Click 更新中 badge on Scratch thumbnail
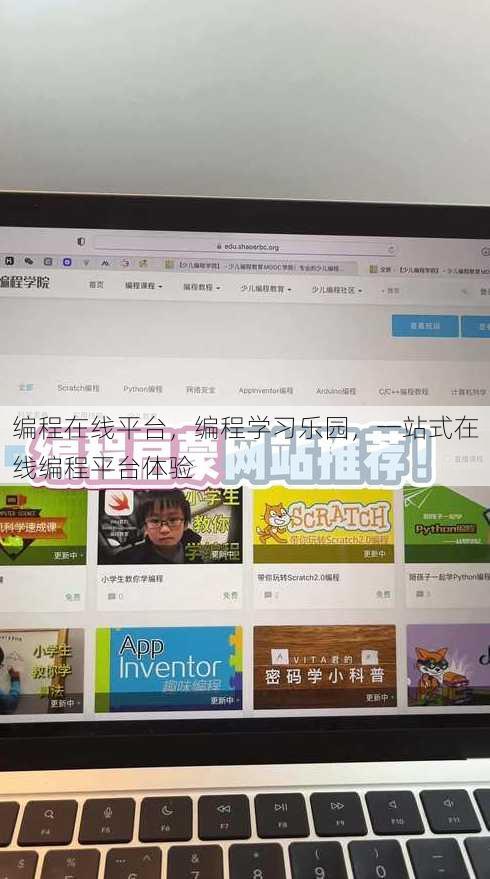Image resolution: width=490 pixels, height=879 pixels. click(376, 554)
